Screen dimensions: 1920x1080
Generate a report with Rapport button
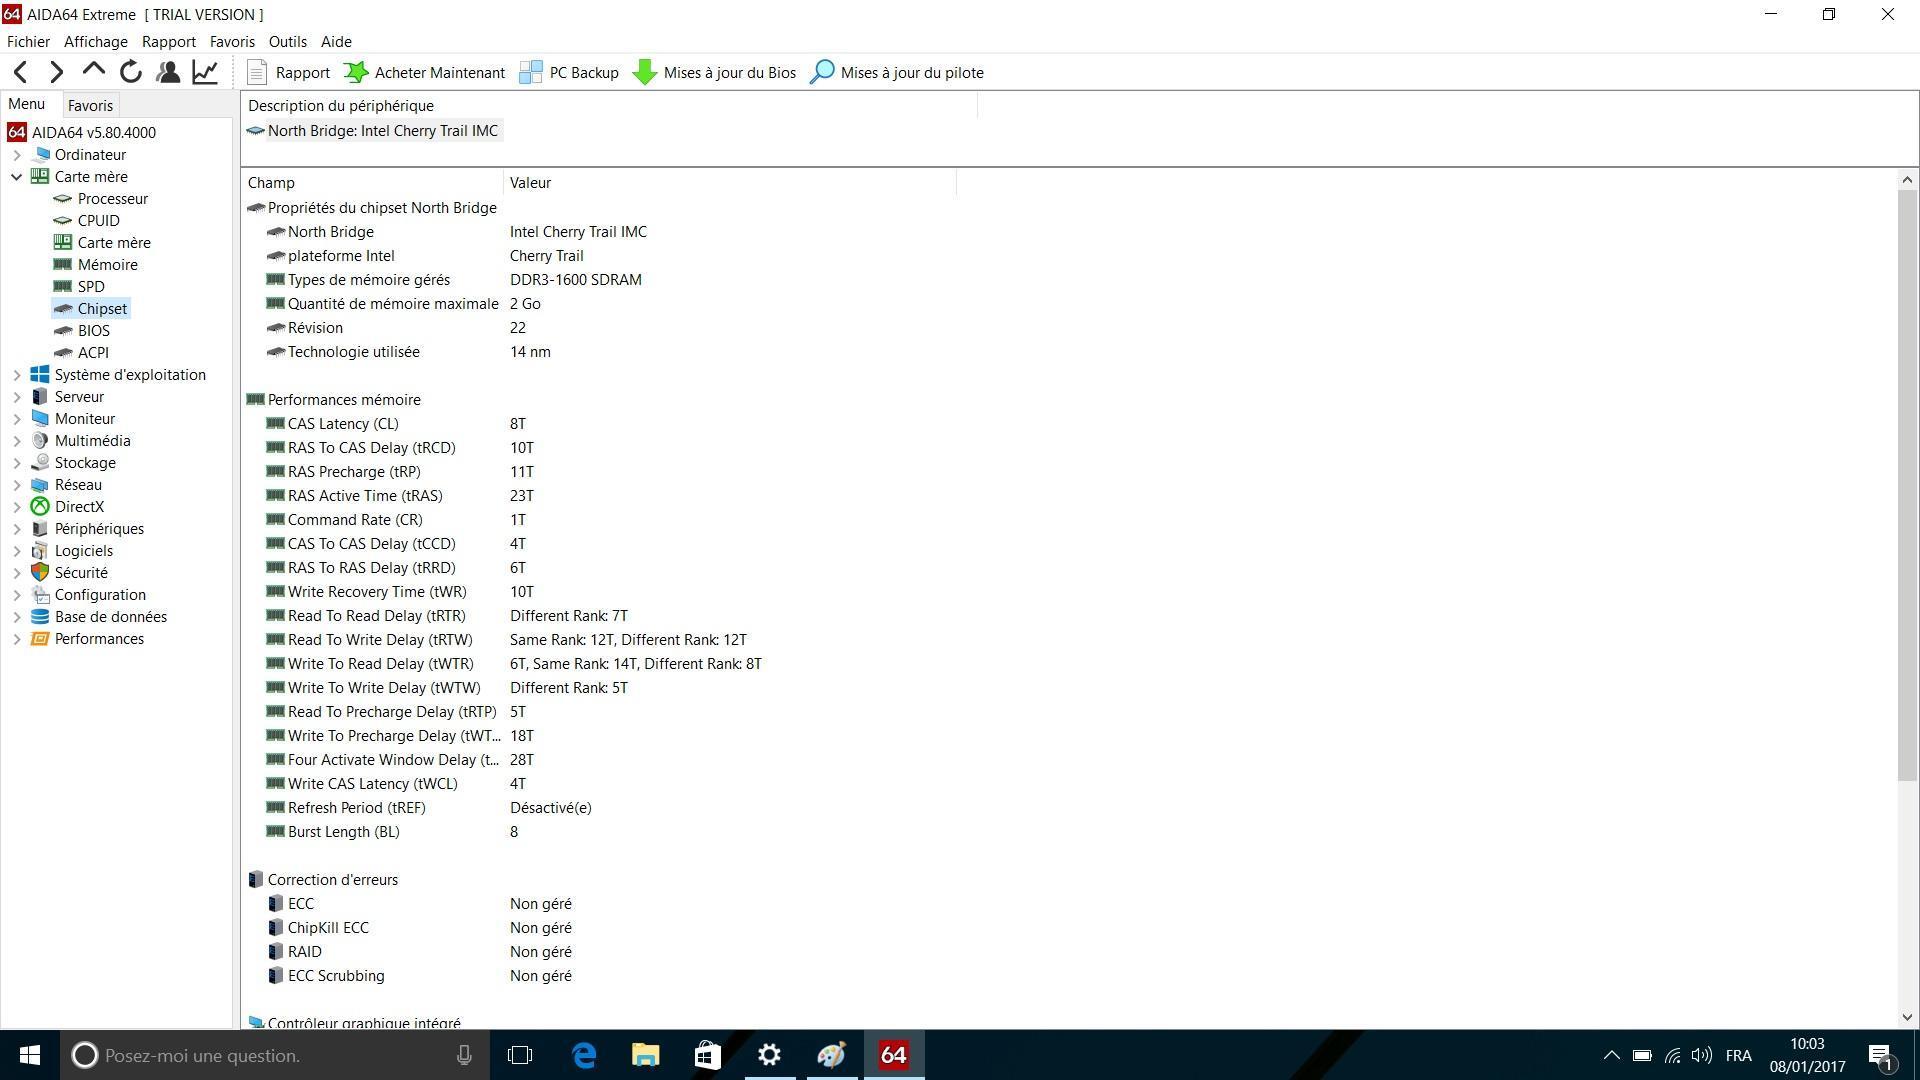(x=288, y=72)
